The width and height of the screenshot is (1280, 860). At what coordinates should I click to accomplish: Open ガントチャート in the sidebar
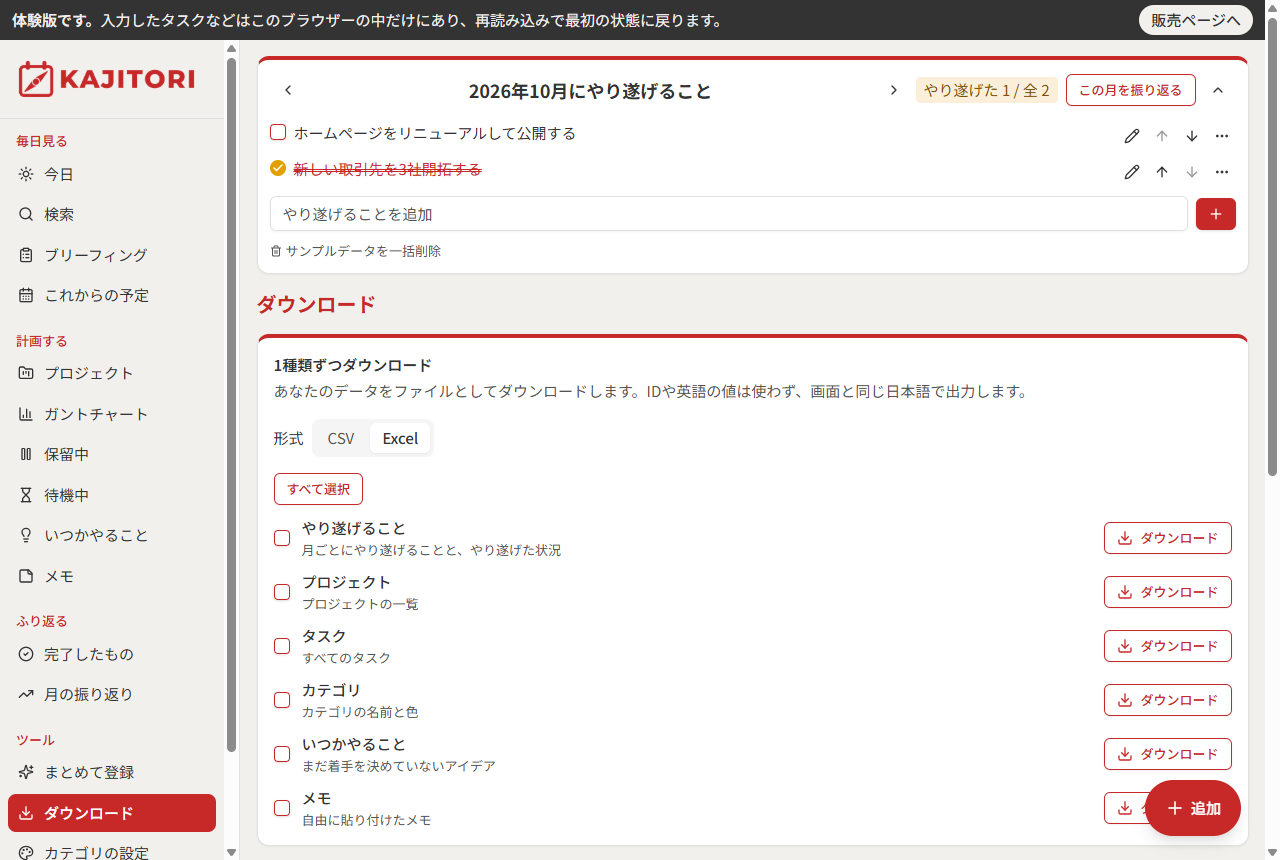coord(112,414)
